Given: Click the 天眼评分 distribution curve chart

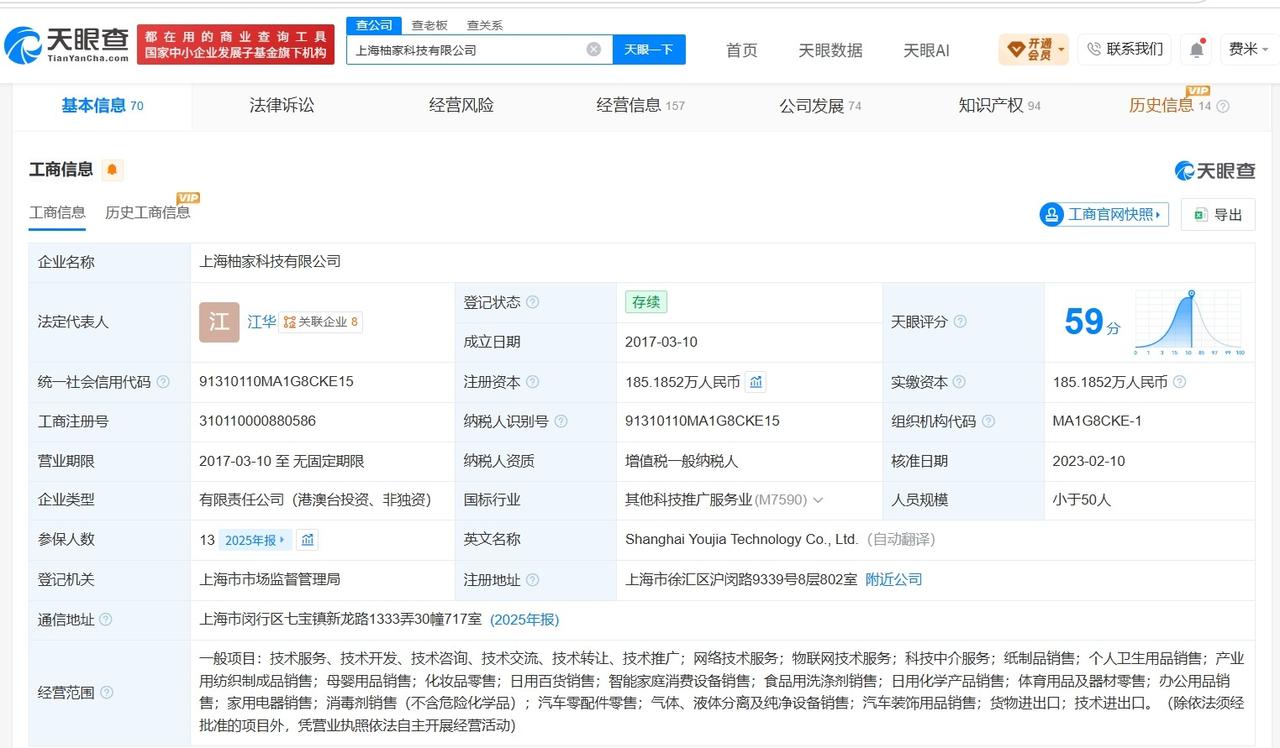Looking at the screenshot, I should (1189, 323).
